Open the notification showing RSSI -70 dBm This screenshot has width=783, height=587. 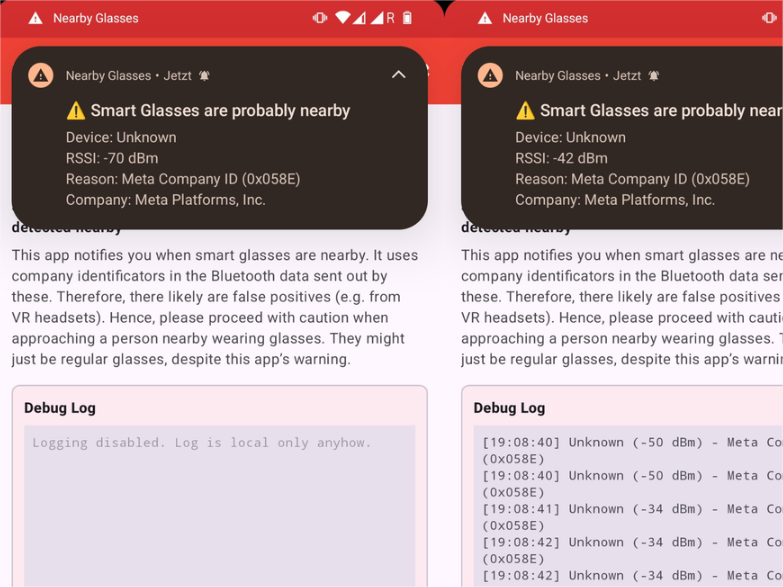(219, 158)
